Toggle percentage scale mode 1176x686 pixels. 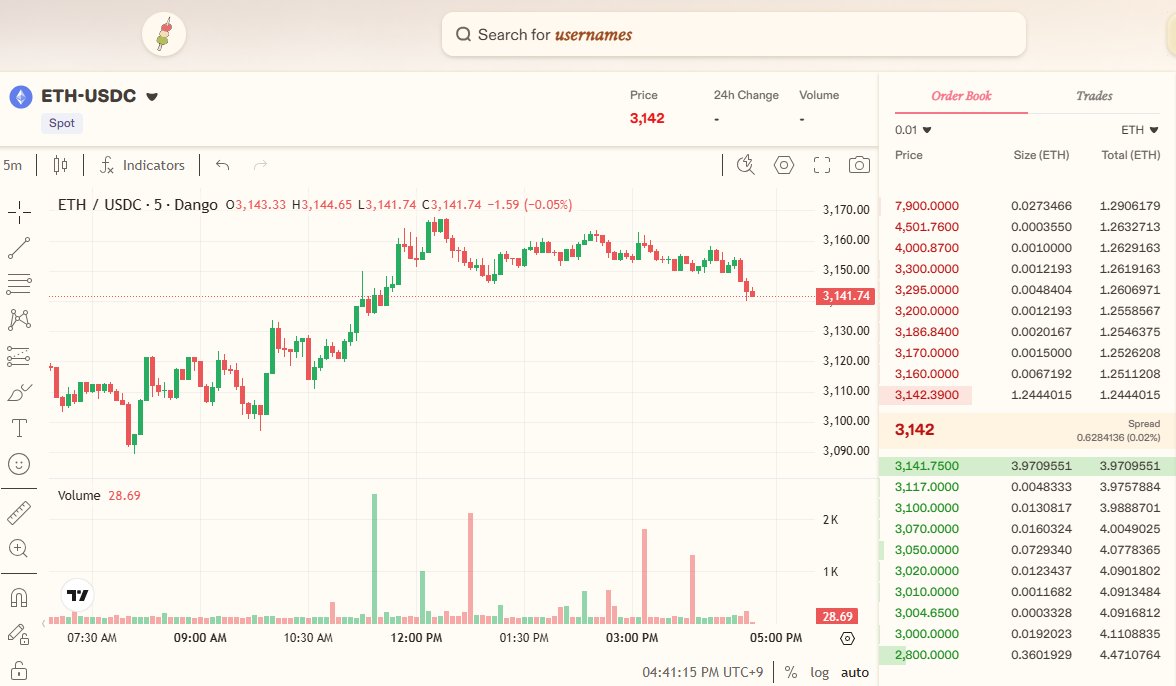pyautogui.click(x=789, y=672)
